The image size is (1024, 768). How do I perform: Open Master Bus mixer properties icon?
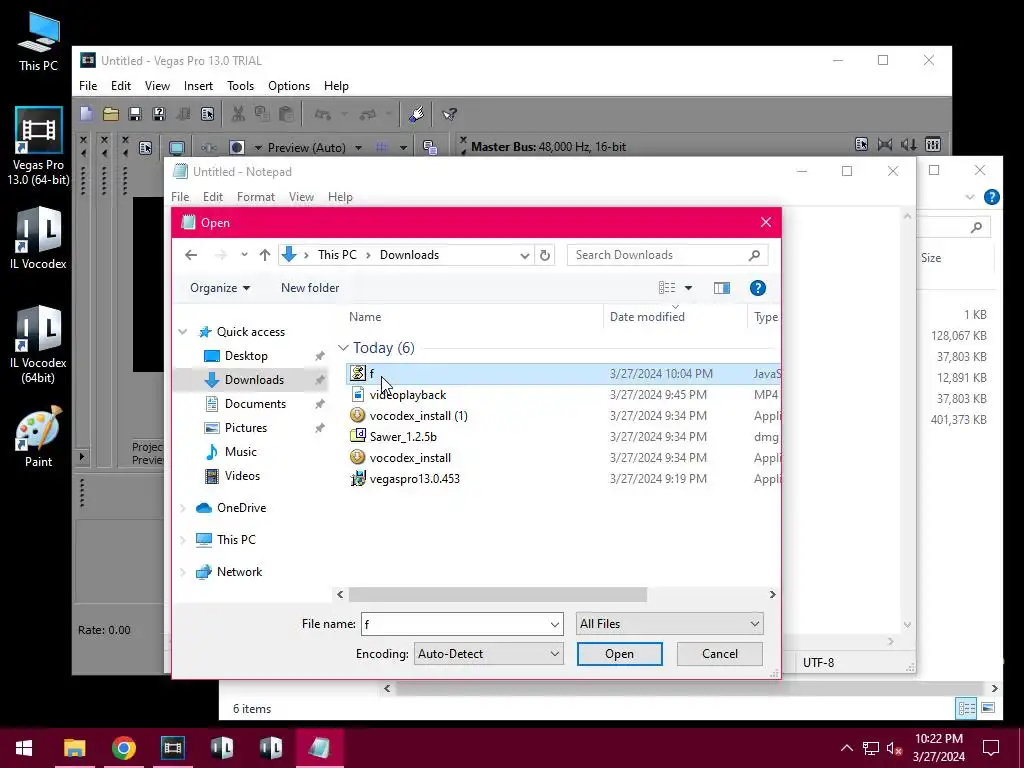pyautogui.click(x=933, y=145)
